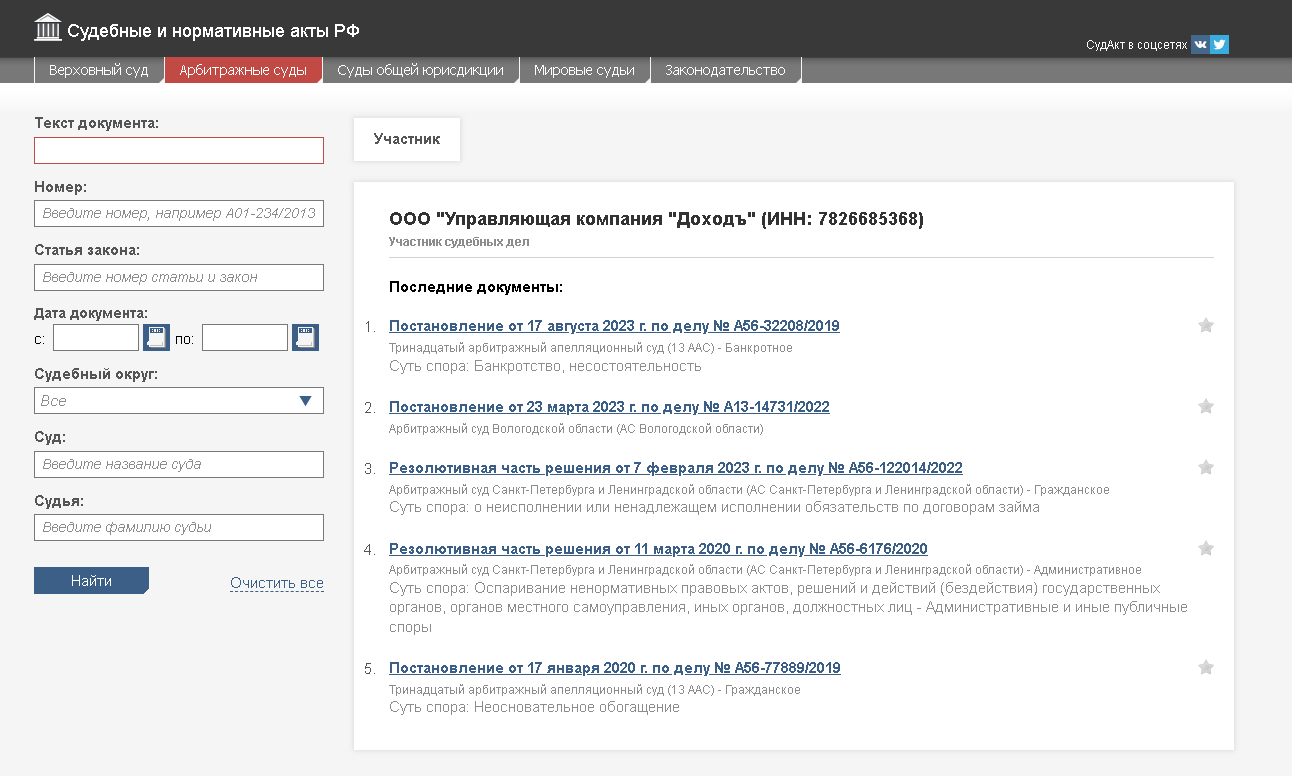Open the VK social network icon

click(x=1200, y=44)
